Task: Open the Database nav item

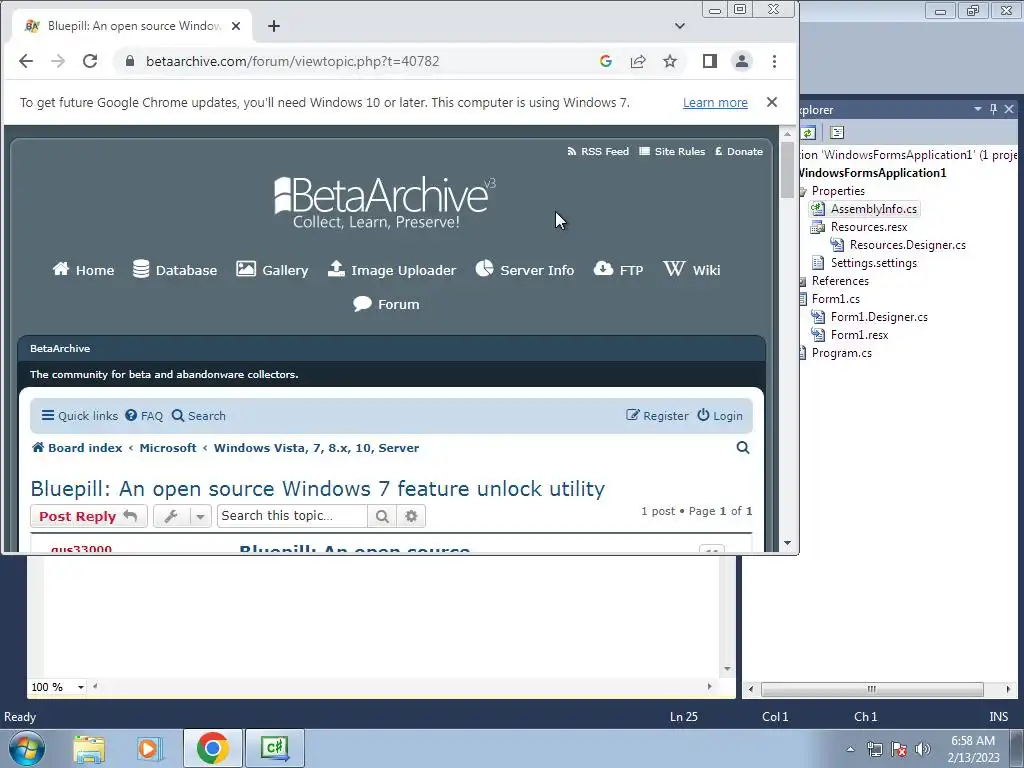Action: pyautogui.click(x=175, y=270)
